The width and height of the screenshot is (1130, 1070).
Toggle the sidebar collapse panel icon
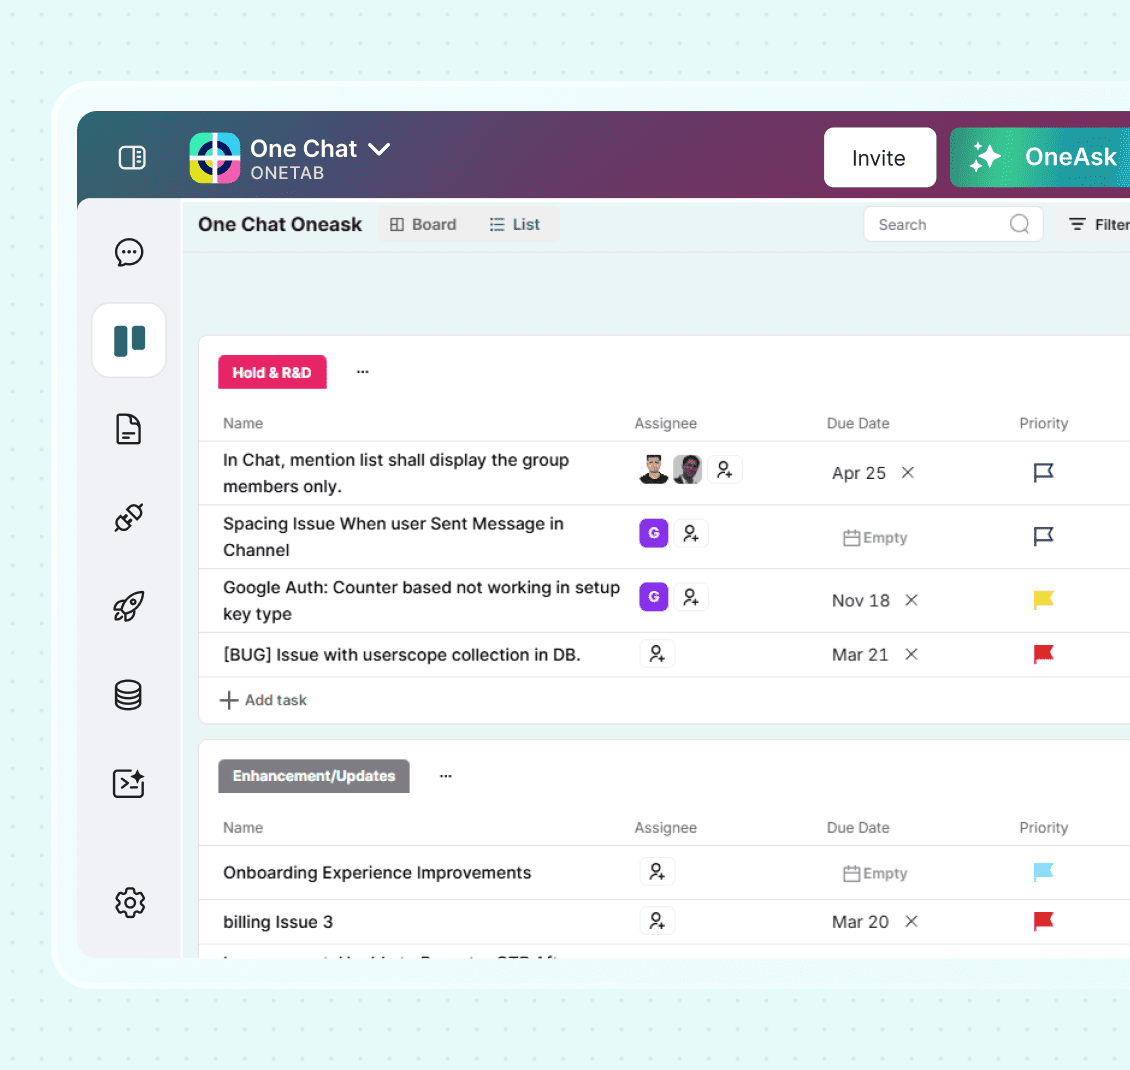click(x=132, y=157)
